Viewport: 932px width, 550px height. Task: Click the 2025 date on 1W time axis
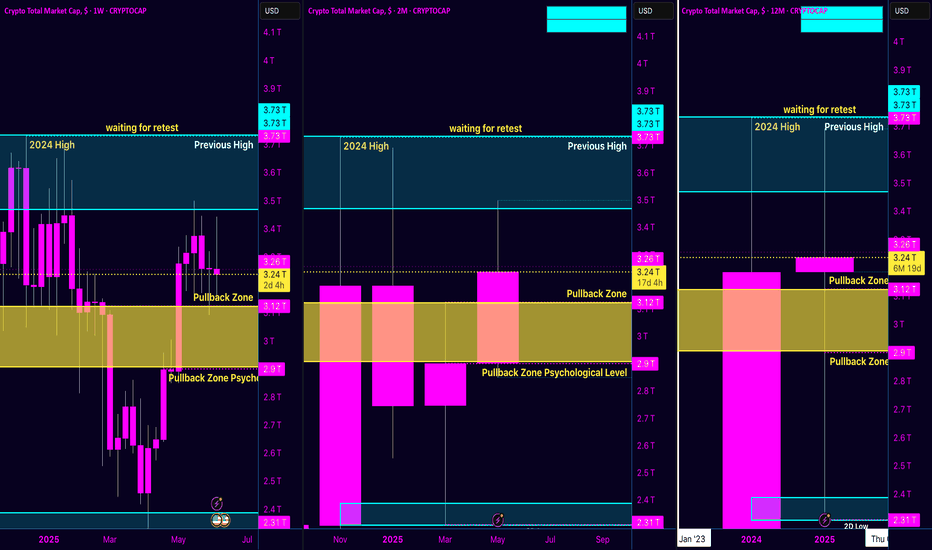coord(49,539)
